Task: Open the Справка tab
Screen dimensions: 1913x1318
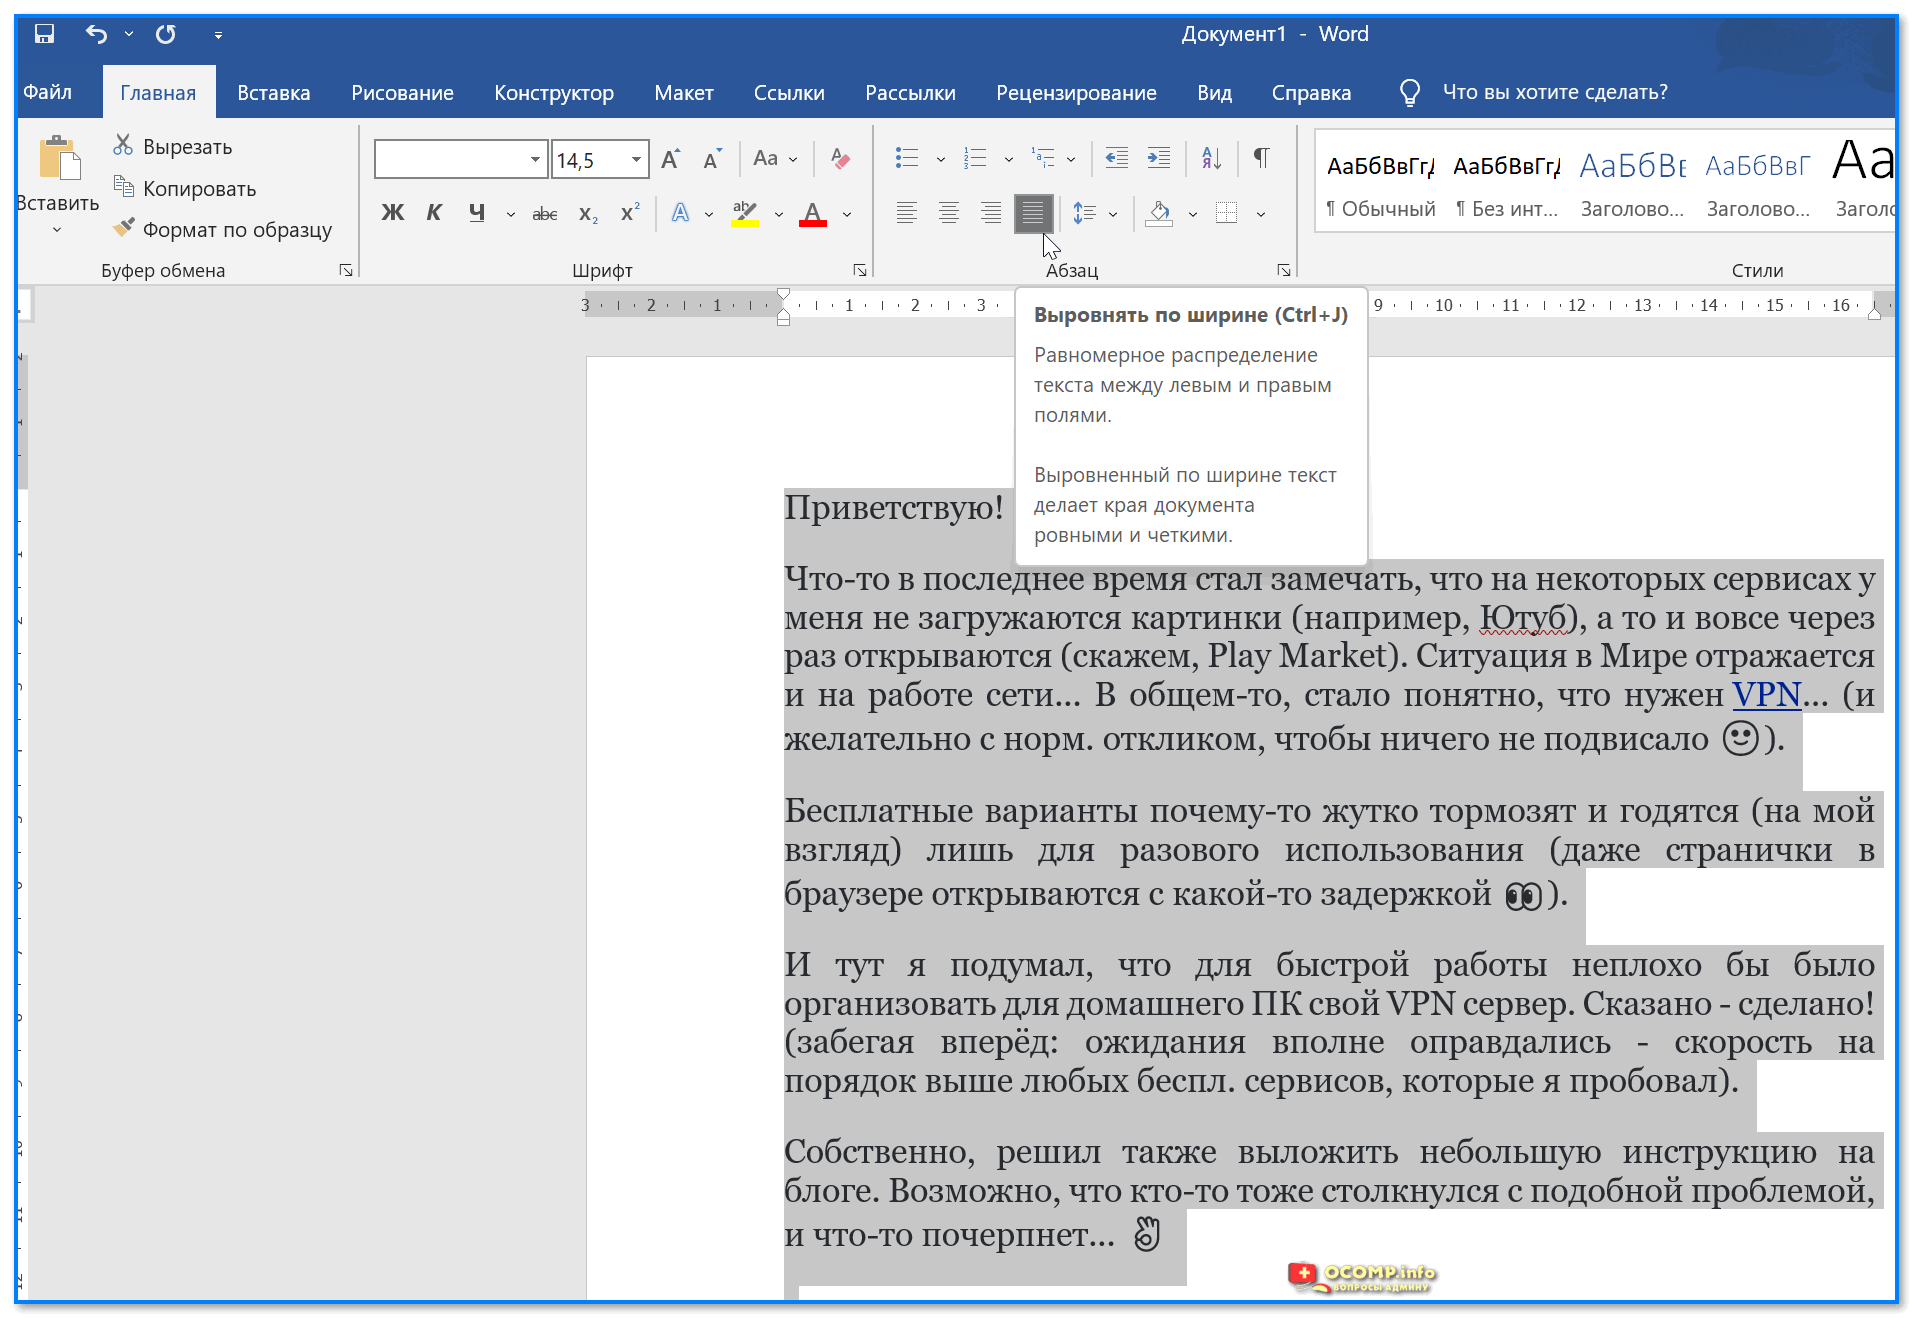Action: coord(1311,92)
